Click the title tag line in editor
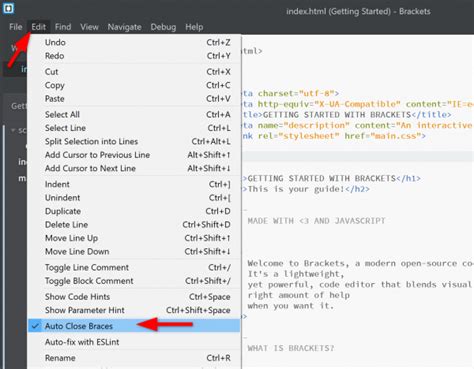Screen dimensions: 474x369 click(x=347, y=115)
